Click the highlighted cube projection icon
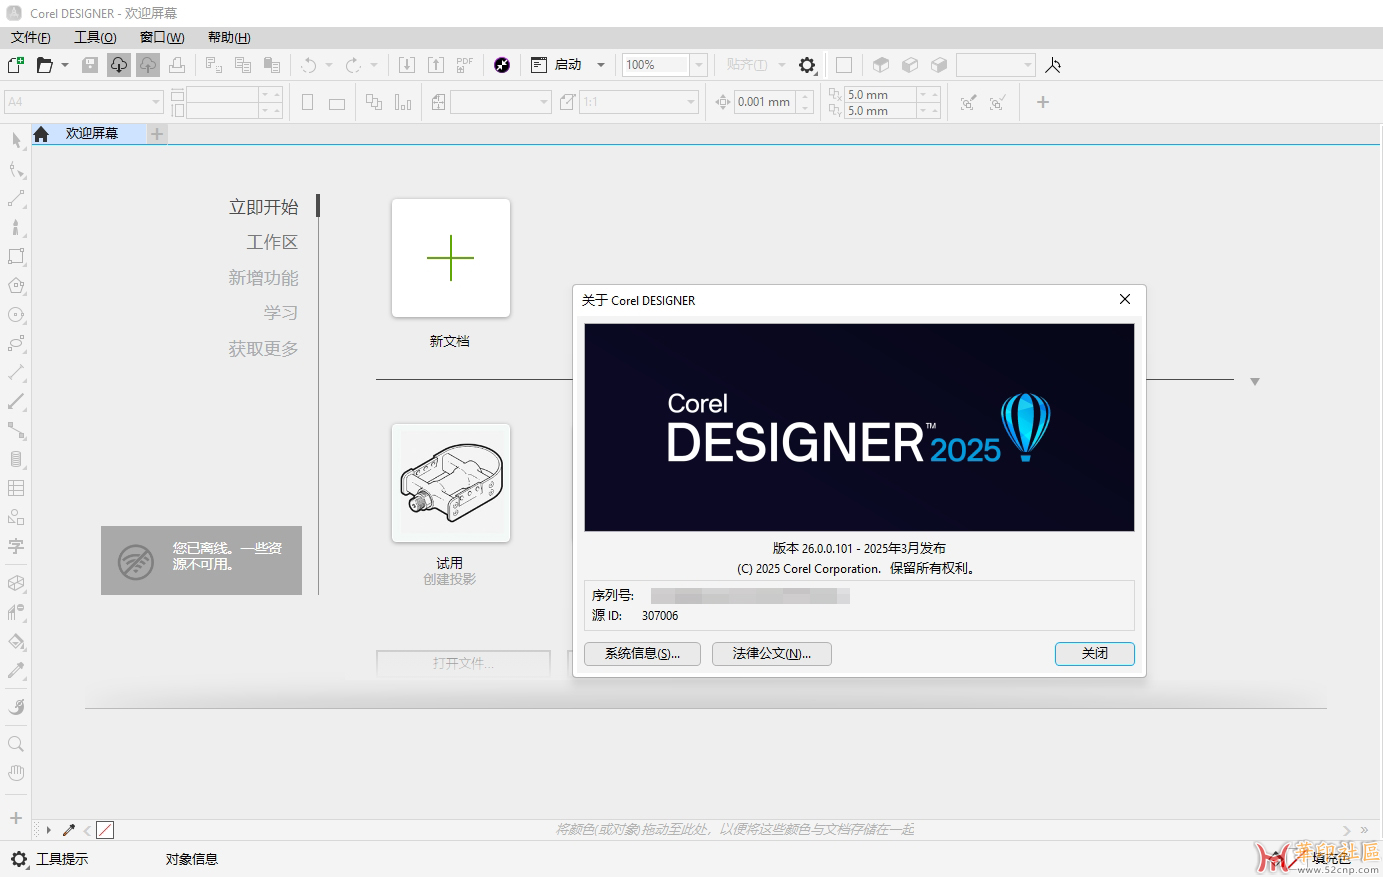This screenshot has height=877, width=1383. pyautogui.click(x=881, y=65)
